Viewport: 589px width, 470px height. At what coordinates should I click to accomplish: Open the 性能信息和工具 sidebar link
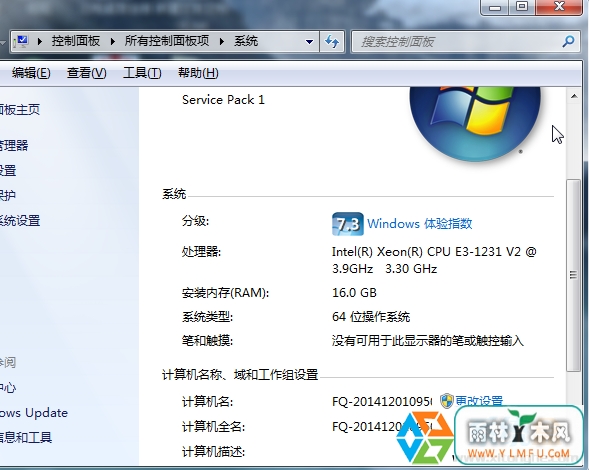tap(26, 437)
